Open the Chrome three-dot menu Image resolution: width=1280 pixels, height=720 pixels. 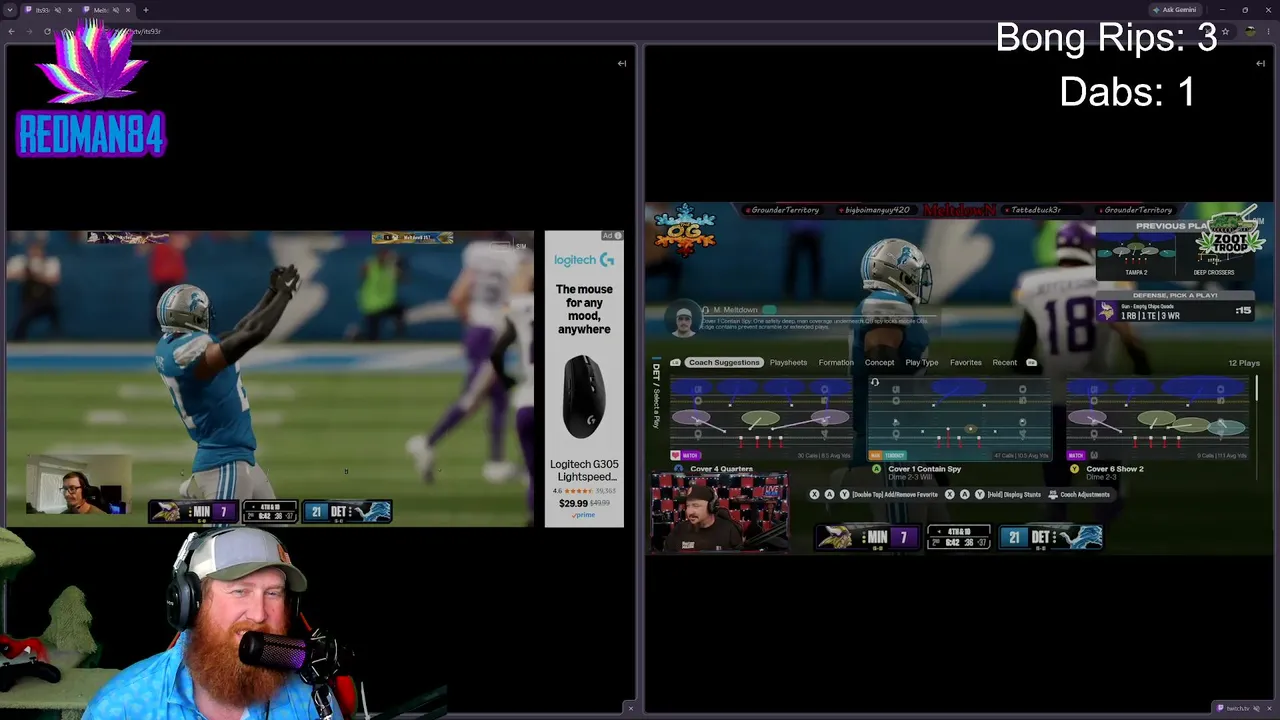point(1269,31)
